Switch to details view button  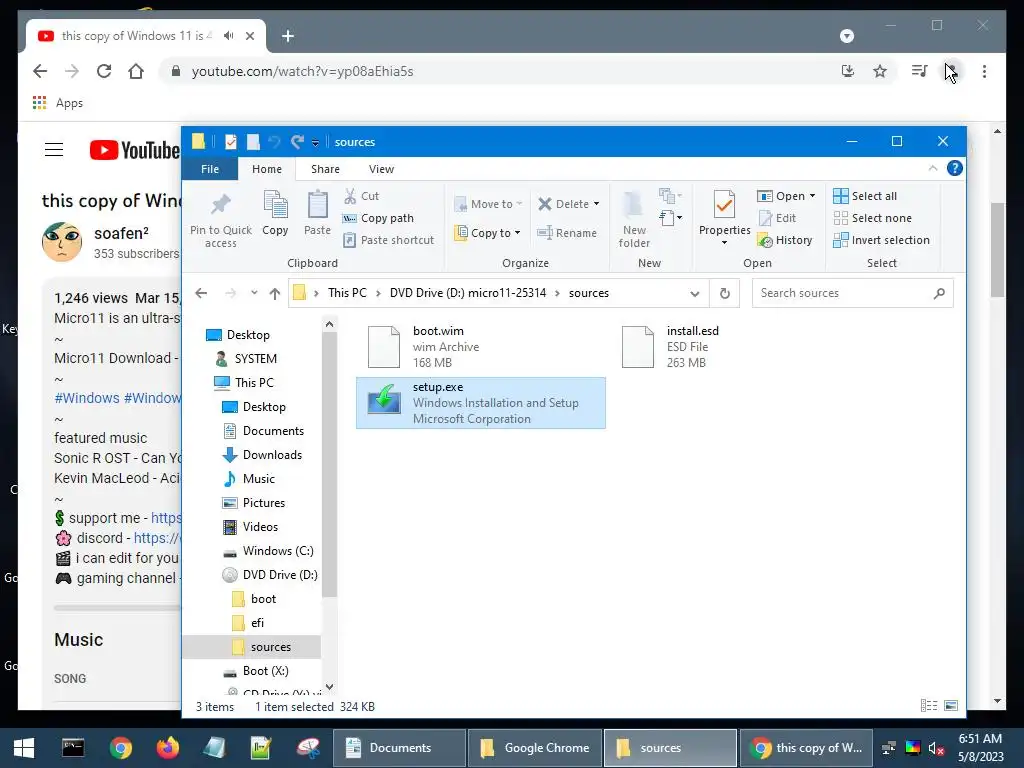(x=929, y=706)
